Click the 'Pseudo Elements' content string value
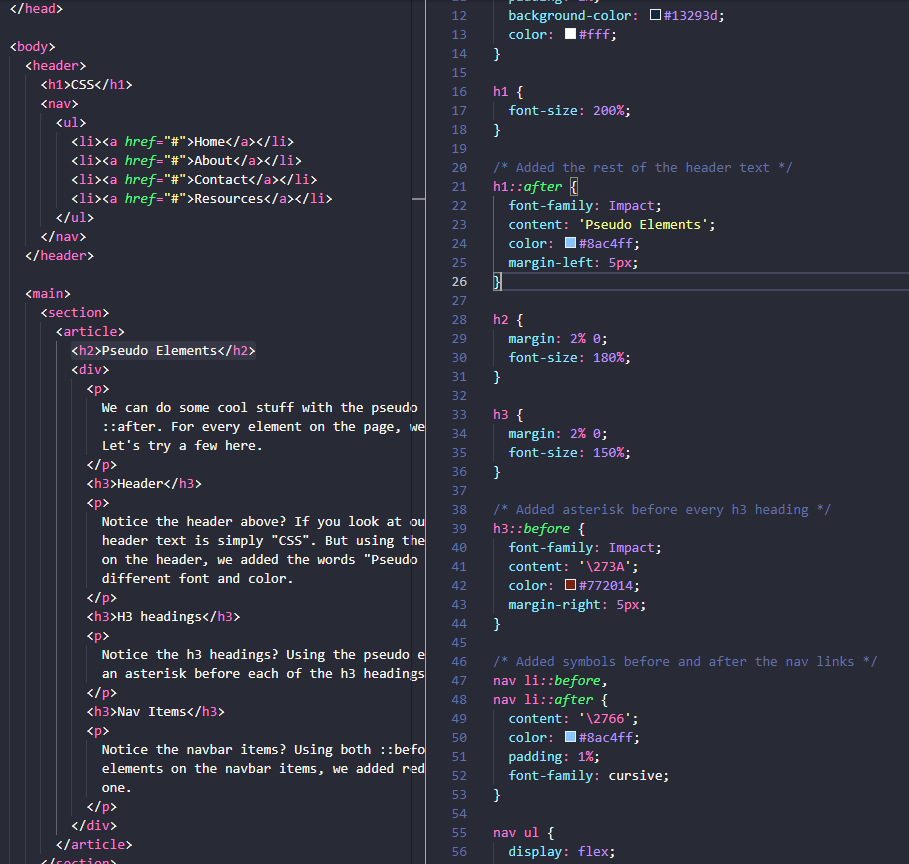909x864 pixels. [x=643, y=224]
